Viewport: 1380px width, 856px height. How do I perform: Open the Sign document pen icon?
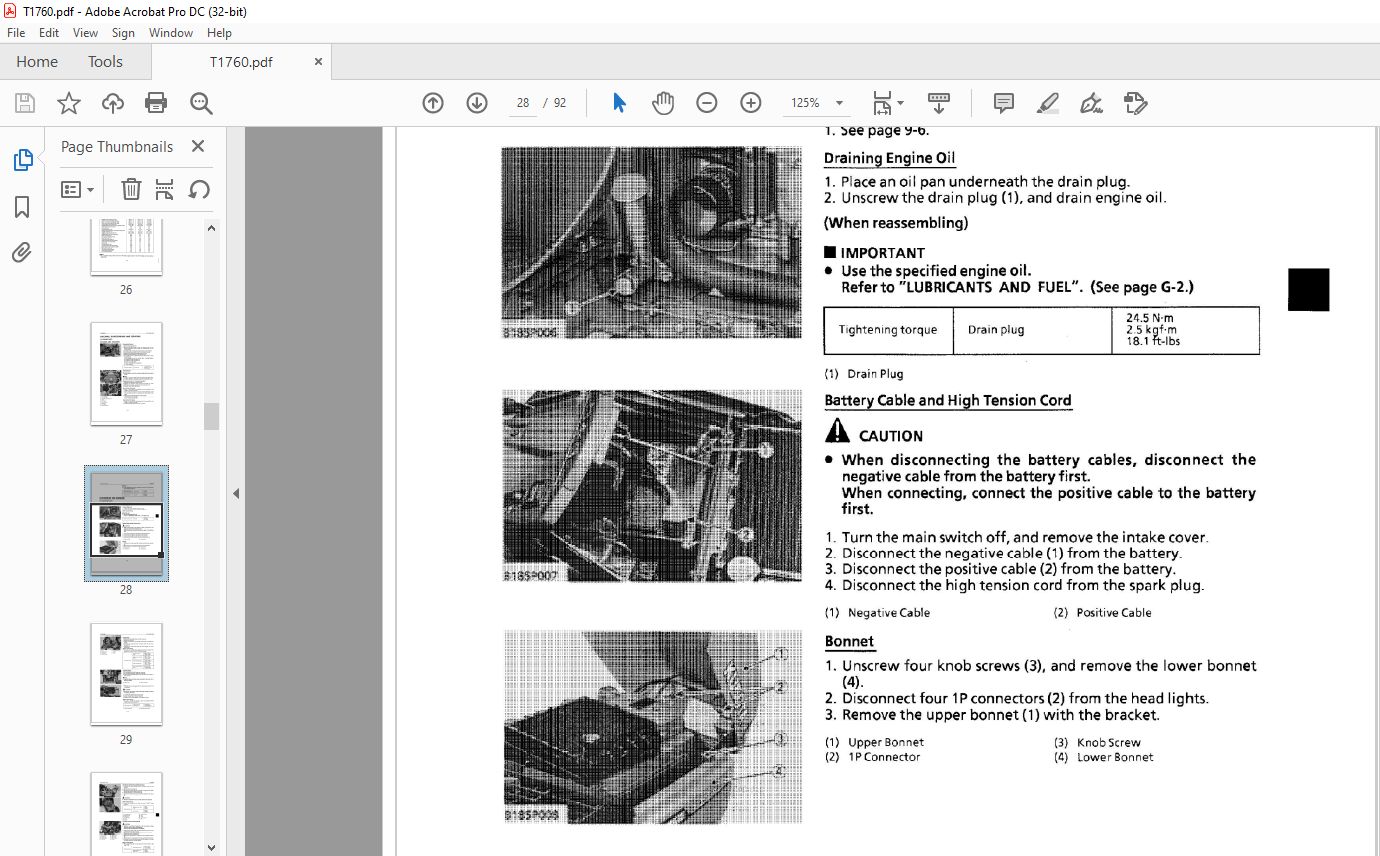(1091, 103)
